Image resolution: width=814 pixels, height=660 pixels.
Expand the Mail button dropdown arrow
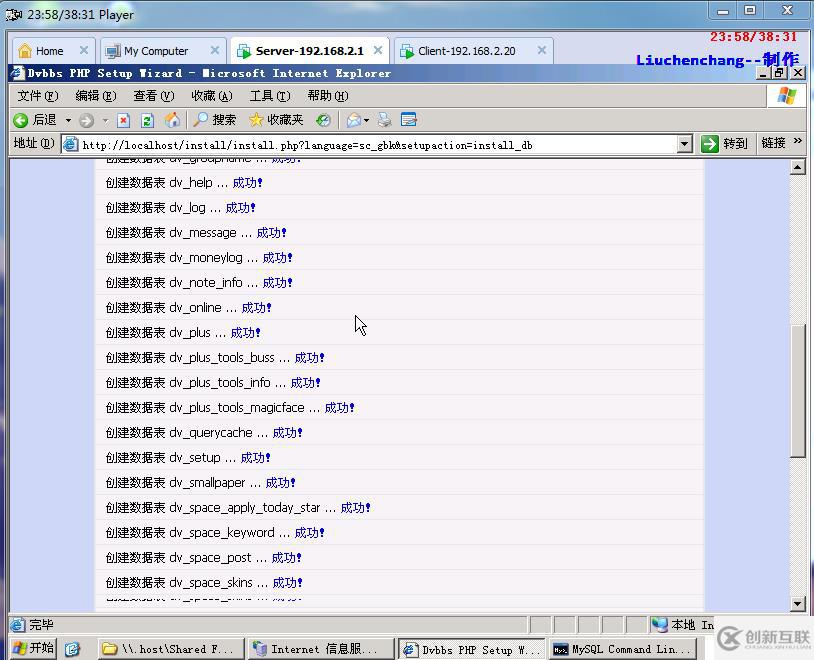pos(367,120)
